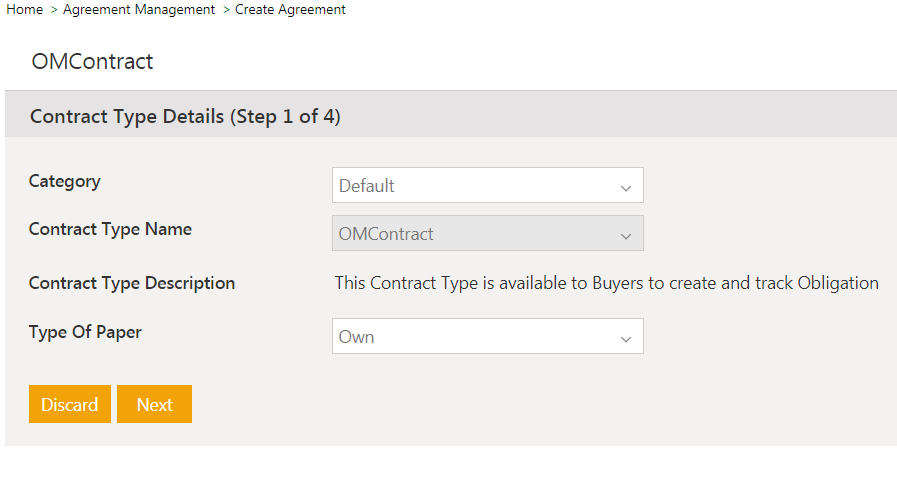This screenshot has height=485, width=897.
Task: Click the chevron arrow in Category field
Action: click(x=626, y=187)
